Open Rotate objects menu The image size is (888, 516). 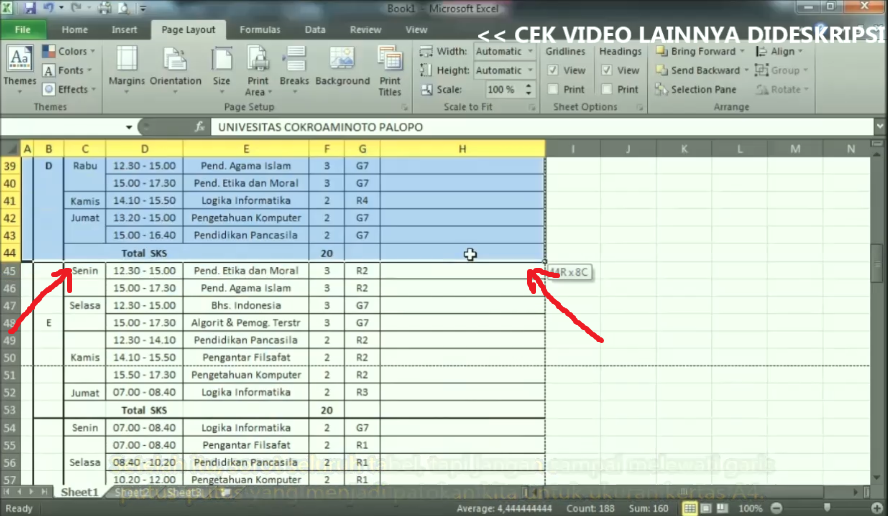point(782,89)
